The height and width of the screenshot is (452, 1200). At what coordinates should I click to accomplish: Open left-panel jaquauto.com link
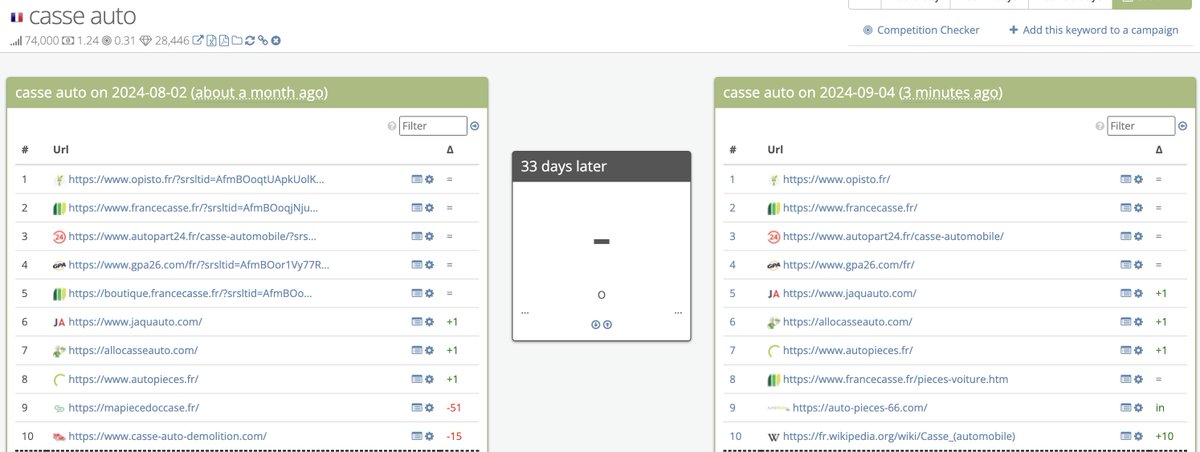[135, 322]
